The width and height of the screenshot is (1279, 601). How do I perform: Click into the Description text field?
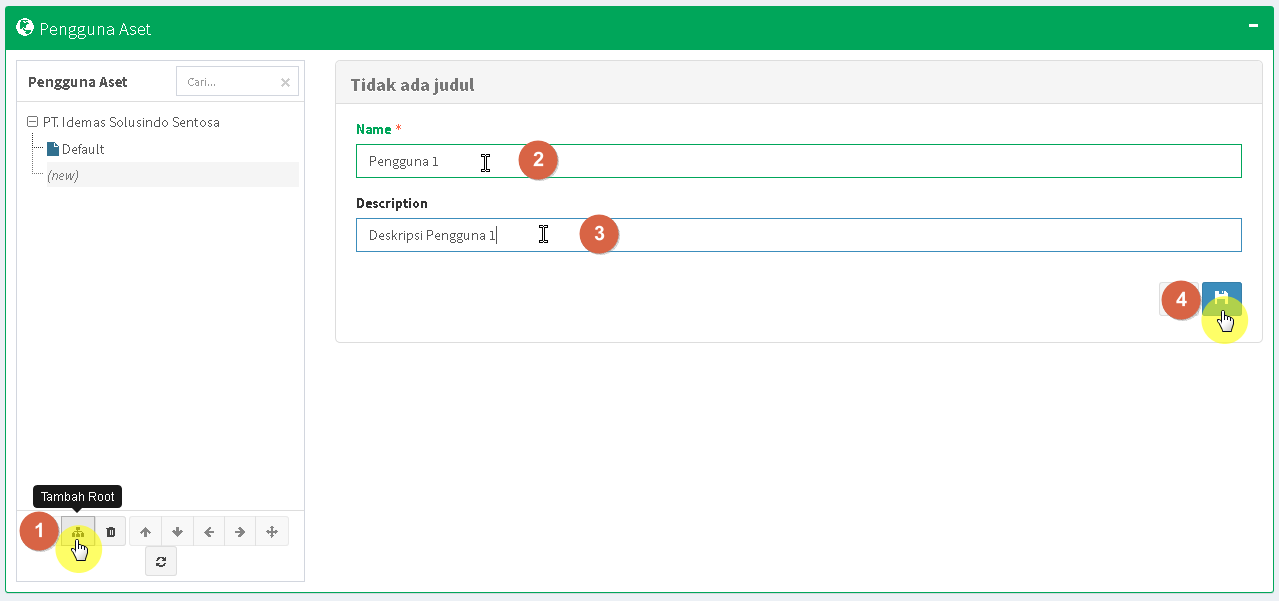(x=798, y=235)
